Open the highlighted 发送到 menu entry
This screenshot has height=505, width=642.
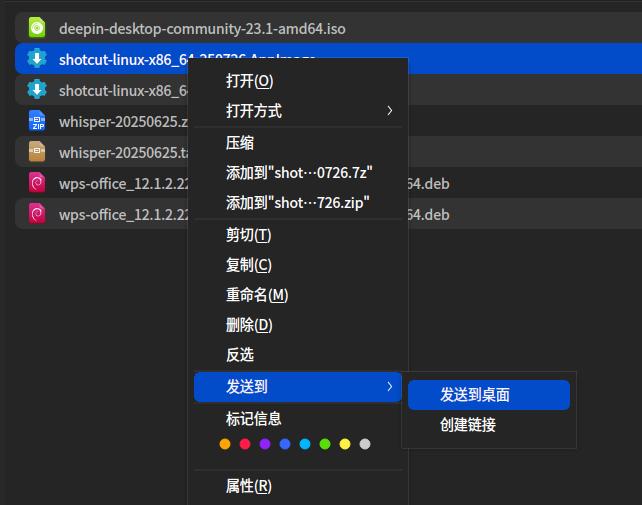click(298, 387)
